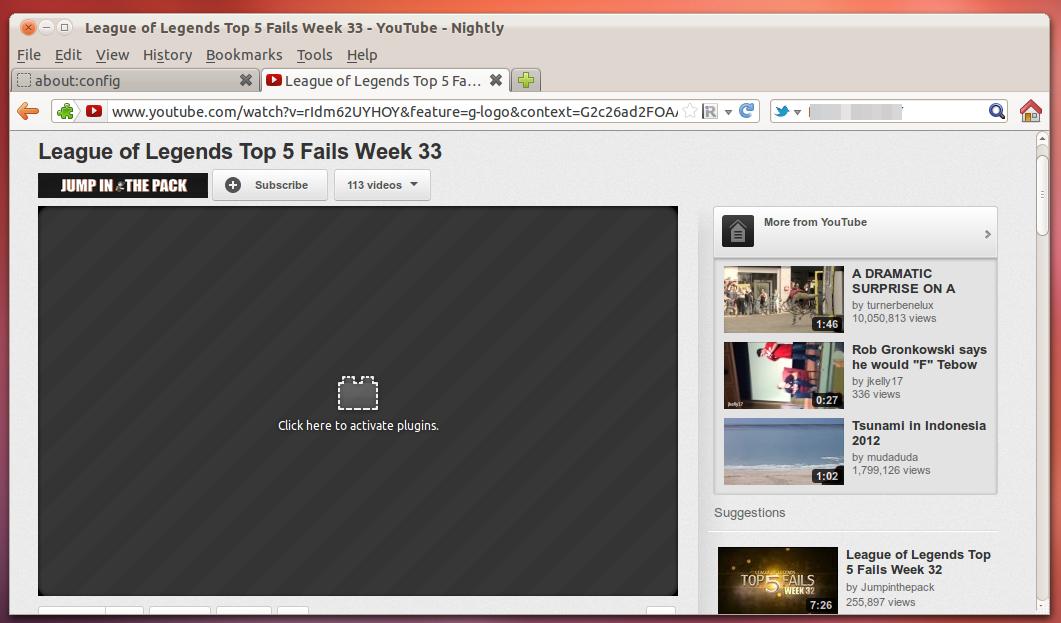Image resolution: width=1061 pixels, height=623 pixels.
Task: Click the '1,799,126 views' text
Action: coord(890,470)
